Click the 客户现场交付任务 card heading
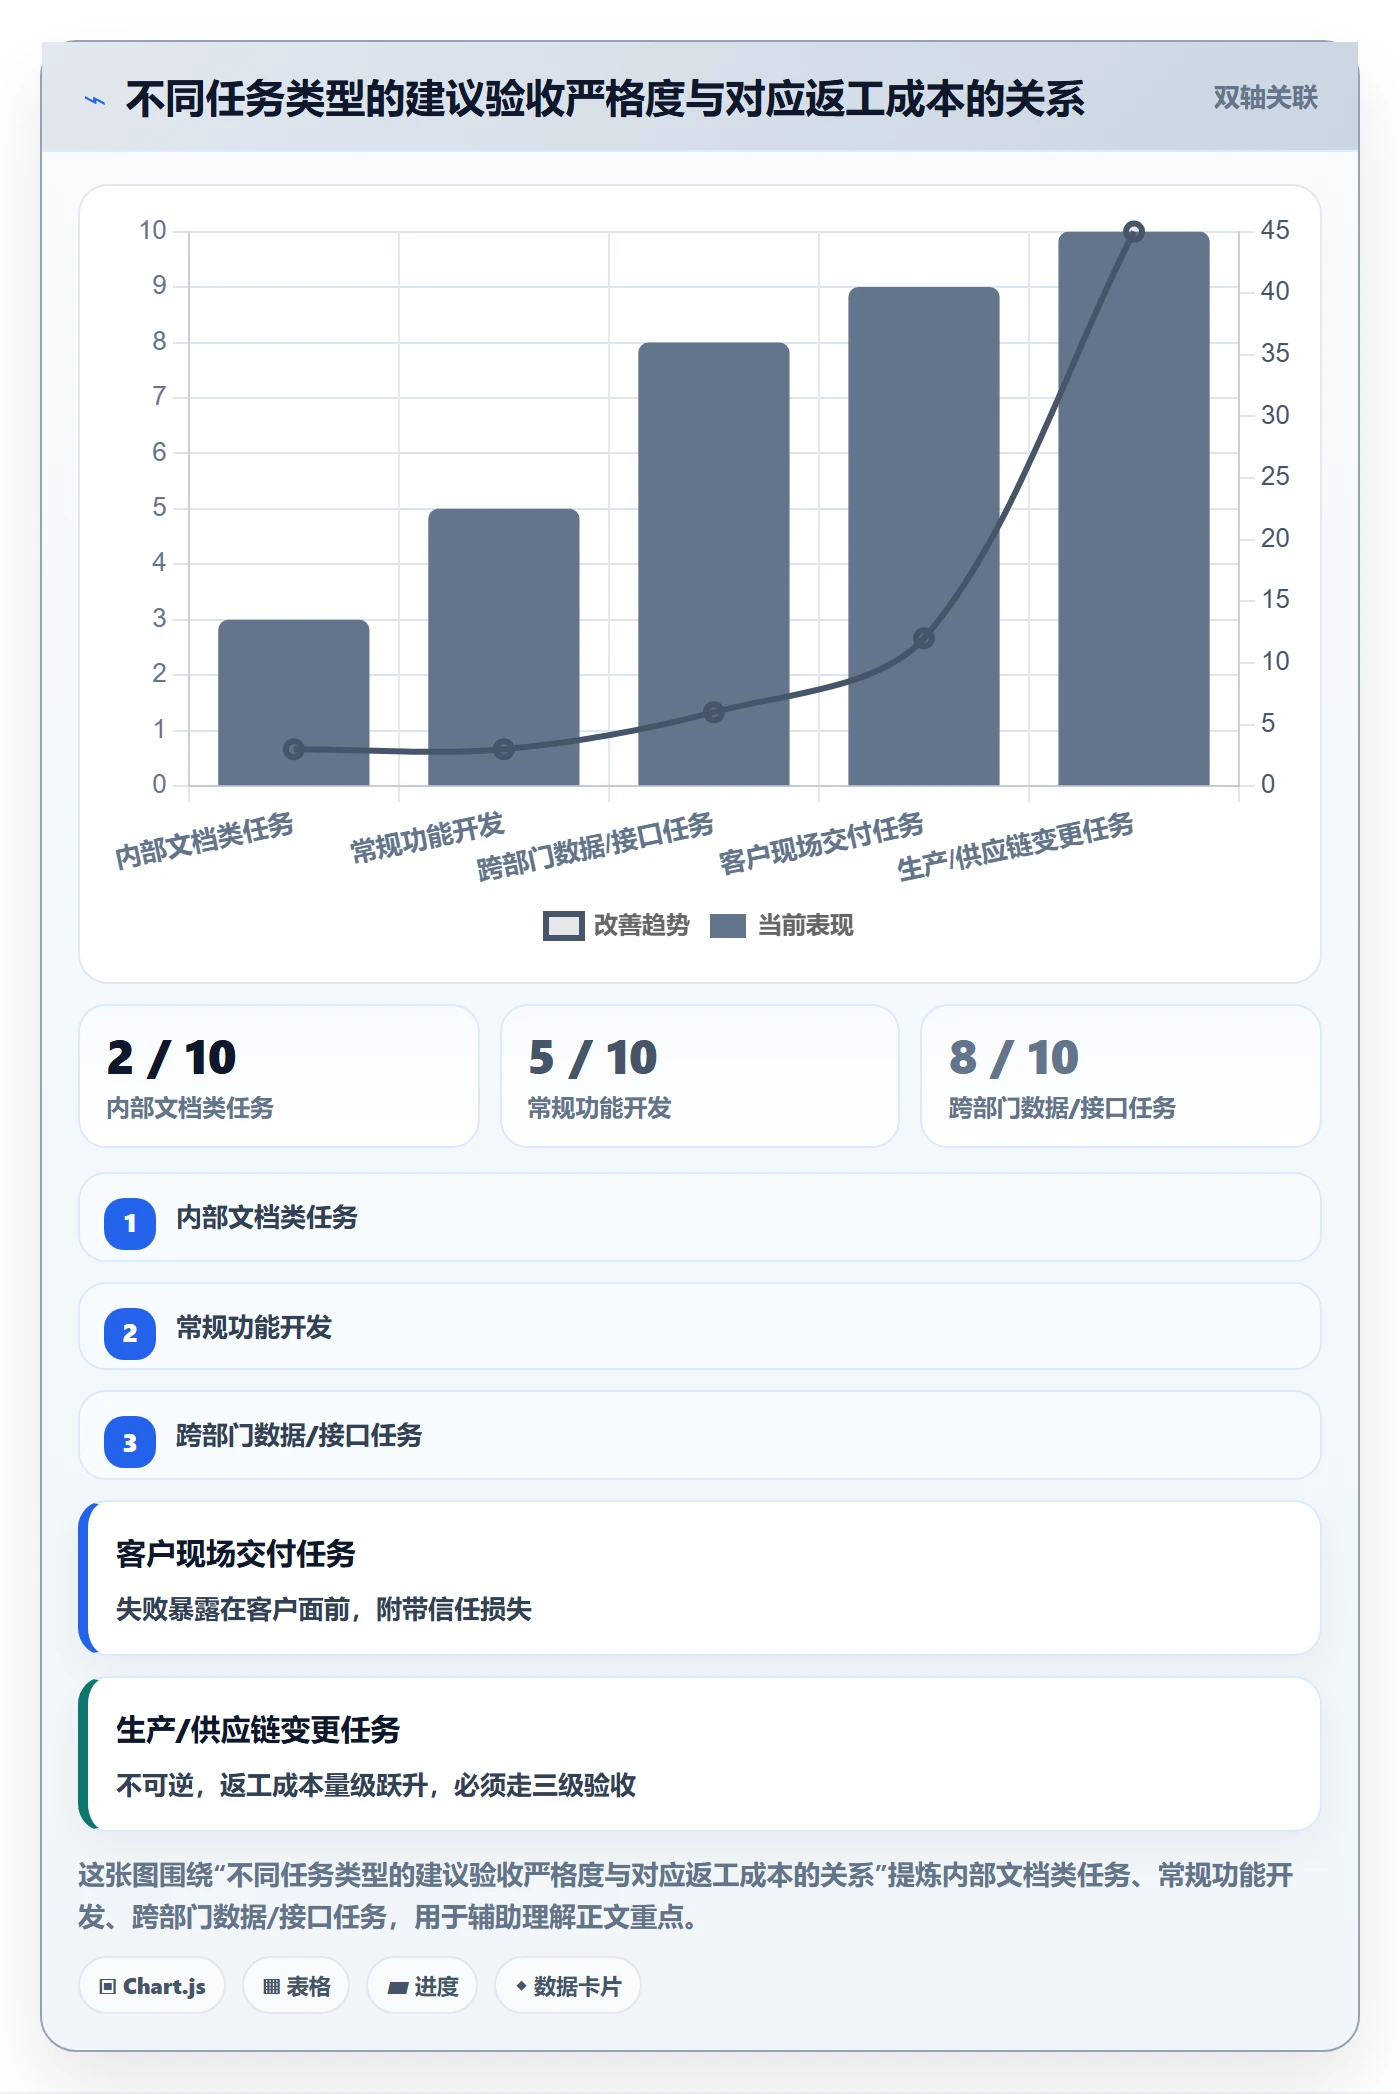 [x=236, y=1554]
